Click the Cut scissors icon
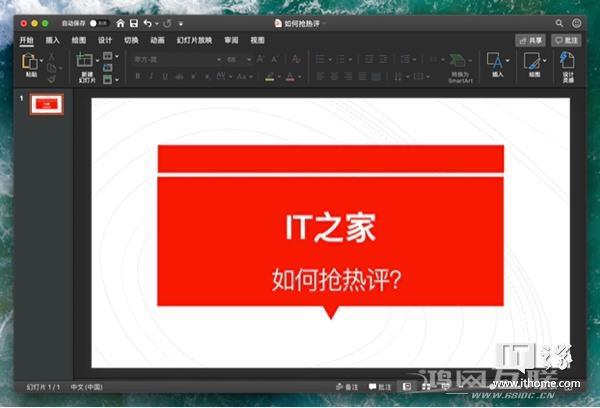This screenshot has width=600, height=408. point(52,57)
